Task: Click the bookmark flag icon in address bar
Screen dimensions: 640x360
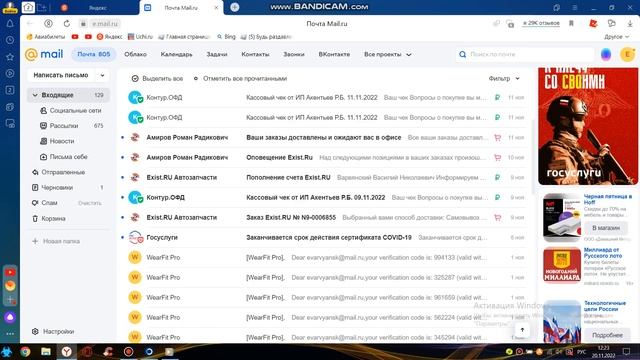Action: tap(571, 24)
